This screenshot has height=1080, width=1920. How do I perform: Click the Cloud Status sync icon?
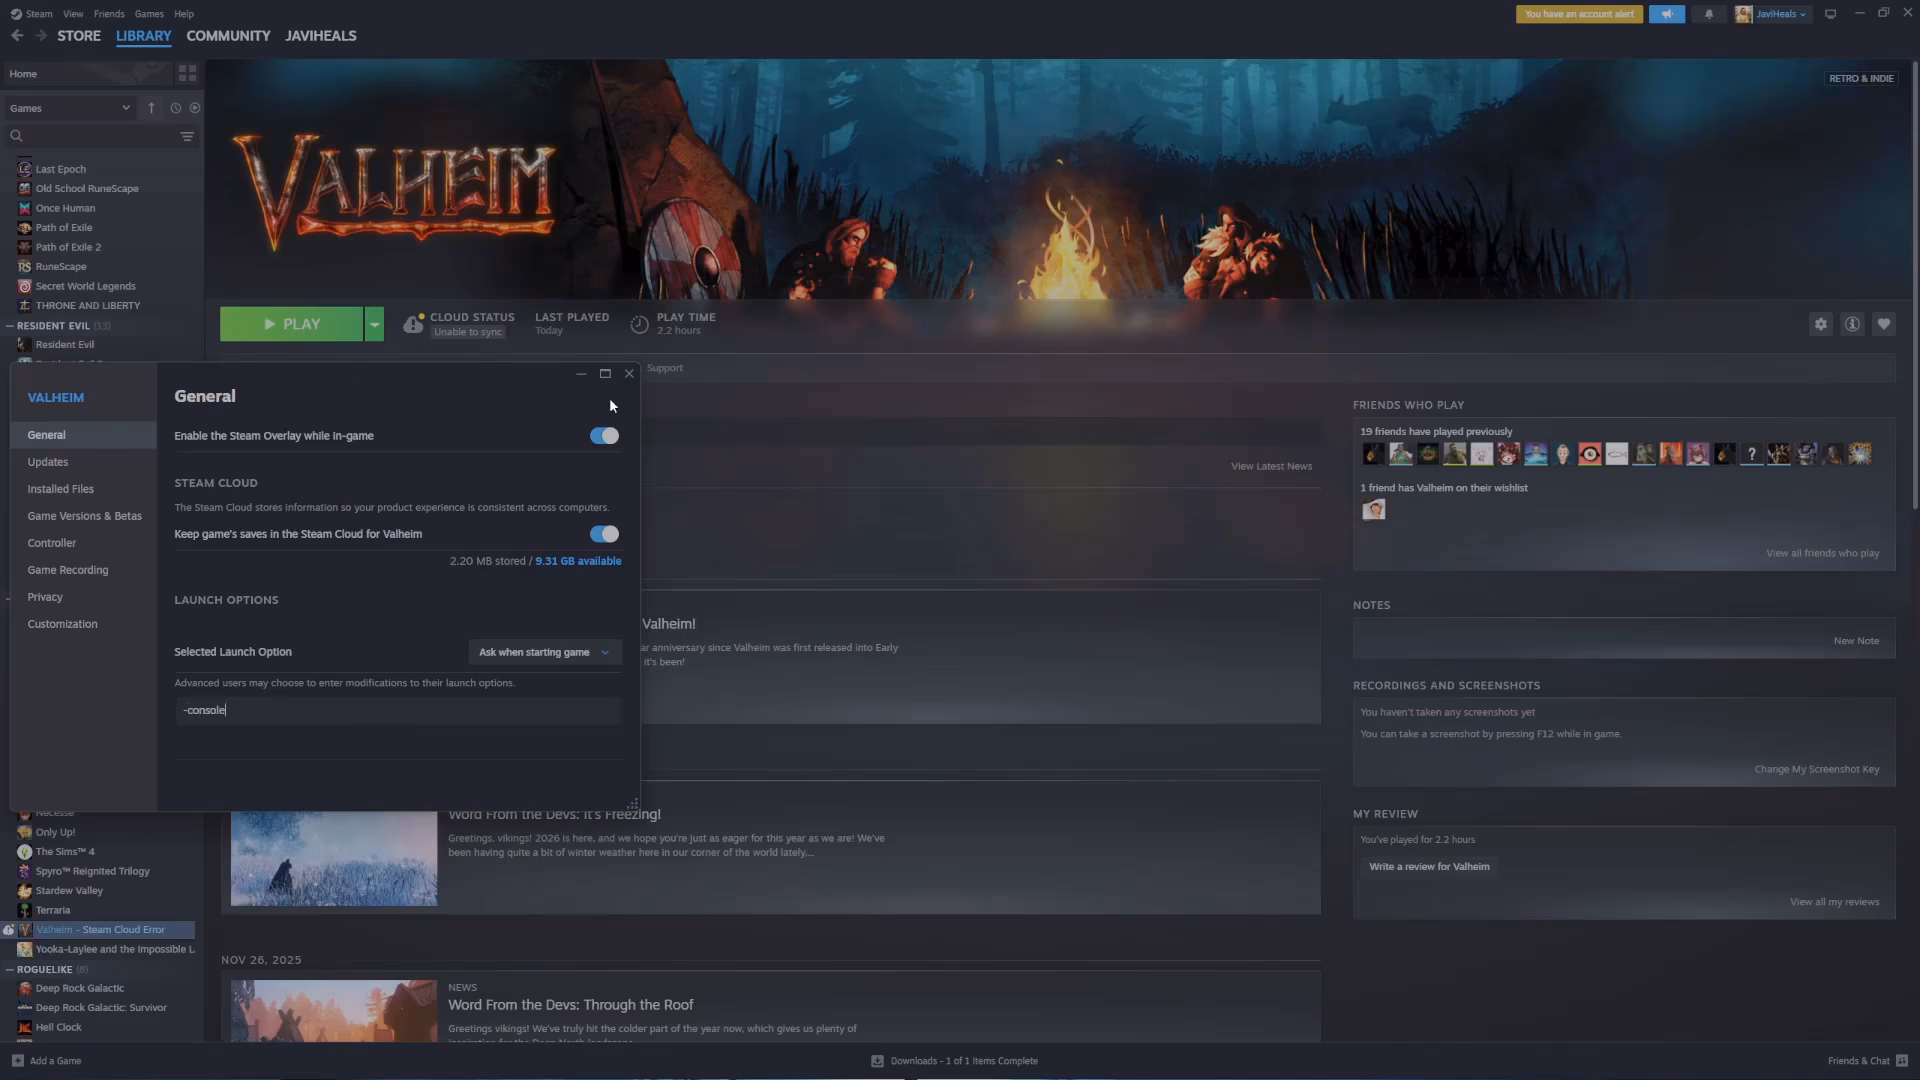pyautogui.click(x=412, y=324)
